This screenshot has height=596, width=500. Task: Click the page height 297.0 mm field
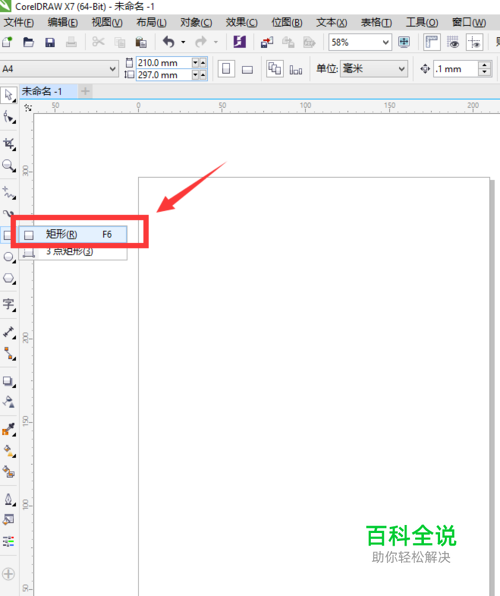point(163,75)
